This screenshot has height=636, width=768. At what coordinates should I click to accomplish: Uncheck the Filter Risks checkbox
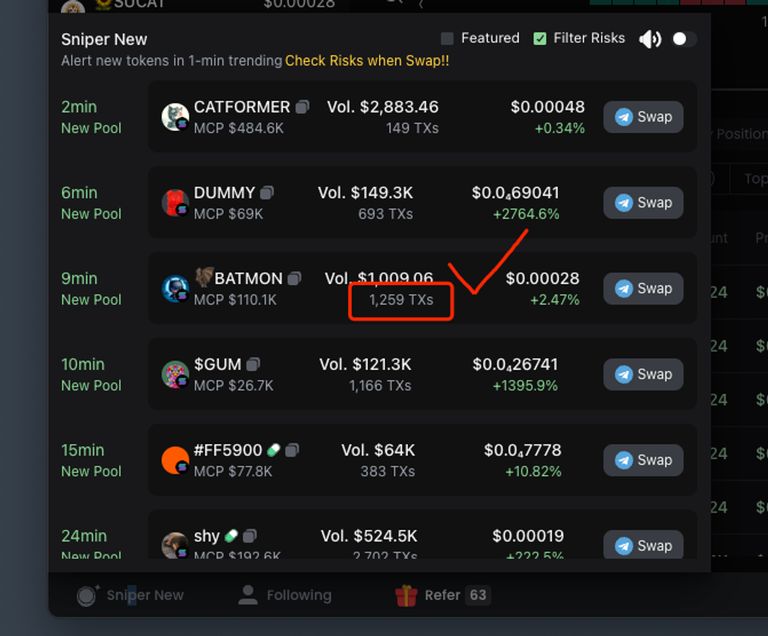(540, 39)
